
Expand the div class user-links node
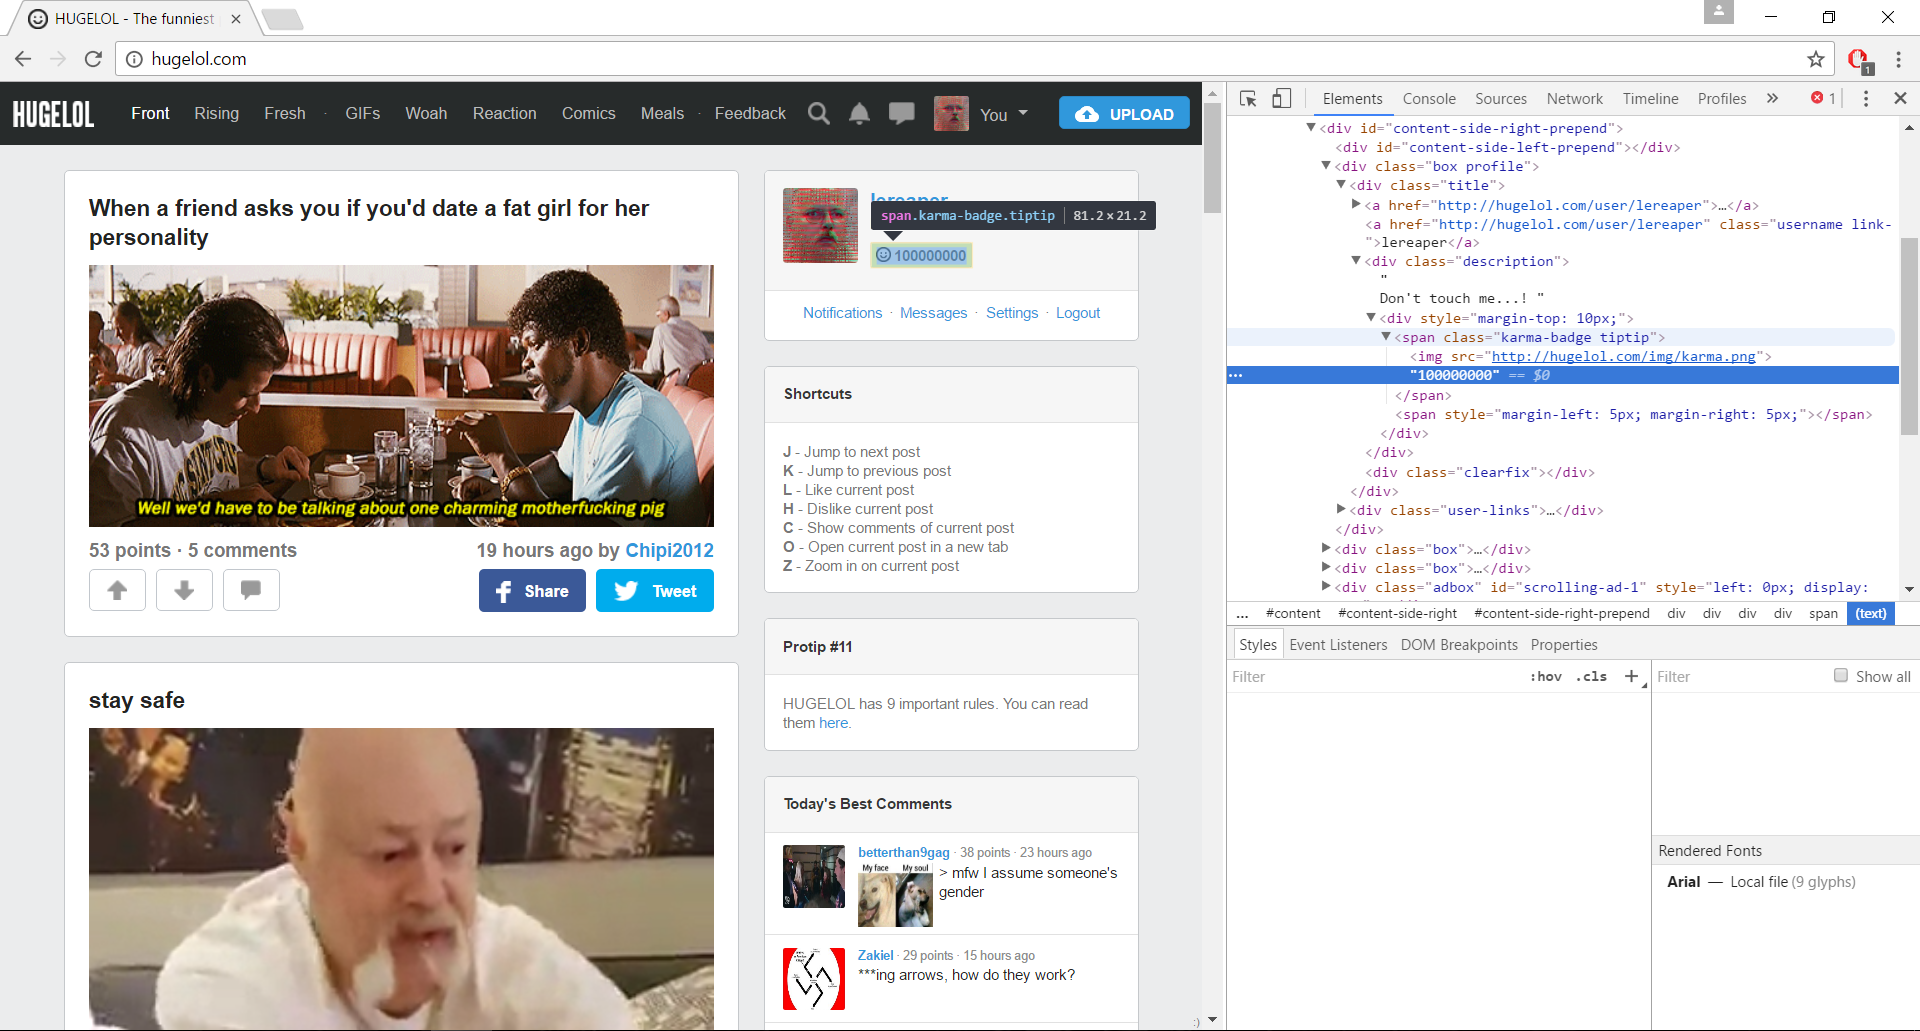[x=1341, y=510]
